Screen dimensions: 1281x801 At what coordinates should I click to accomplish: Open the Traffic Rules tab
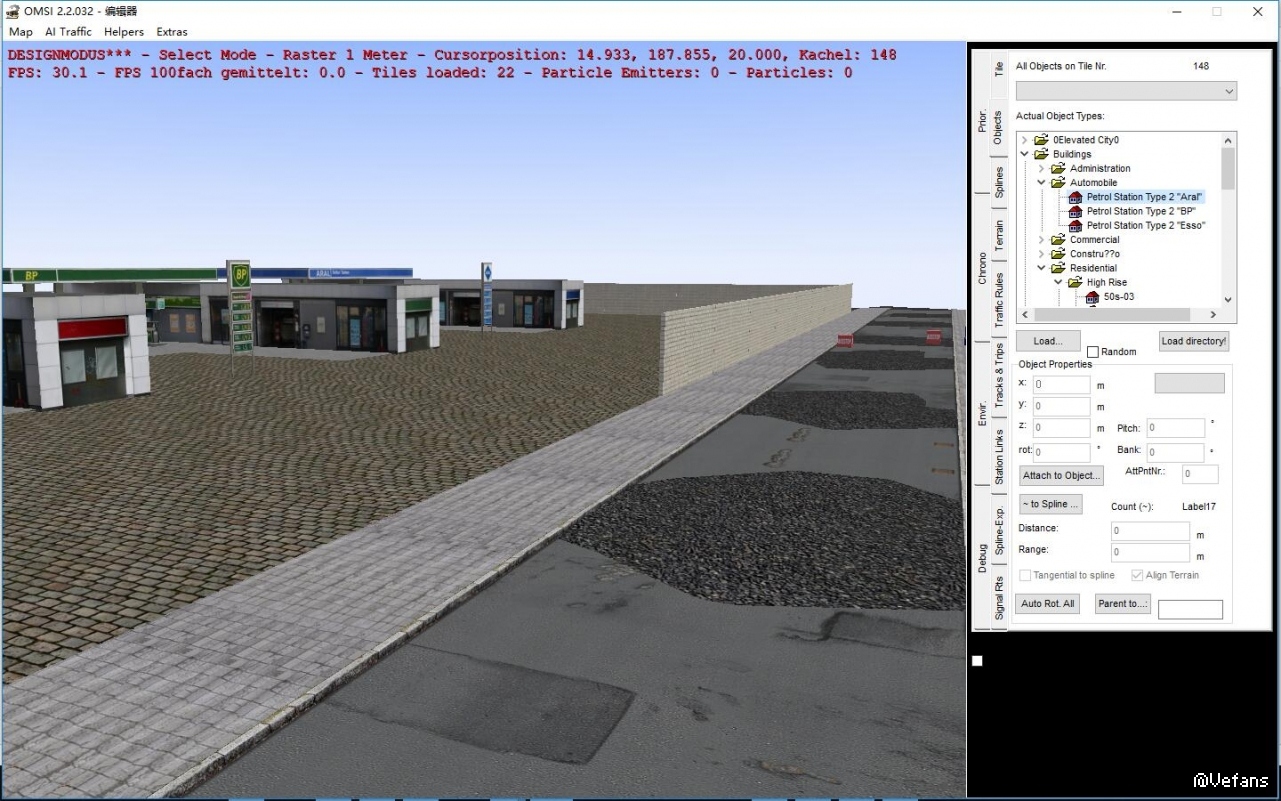998,300
